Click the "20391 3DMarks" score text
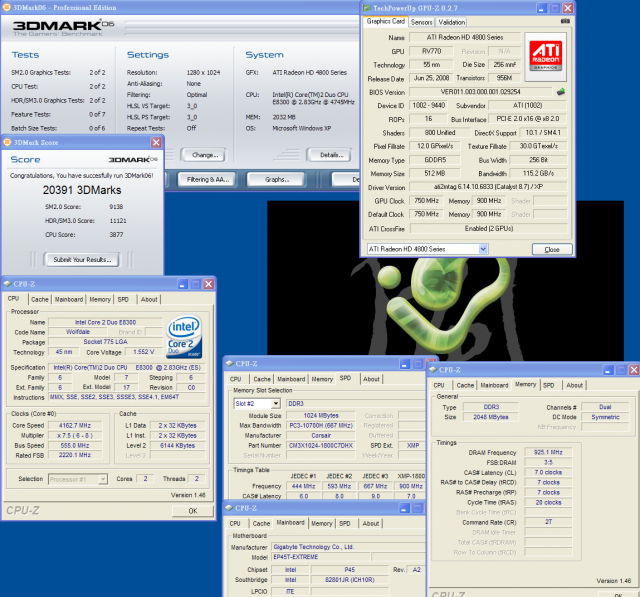Screen dimensions: 640x597 [82, 190]
